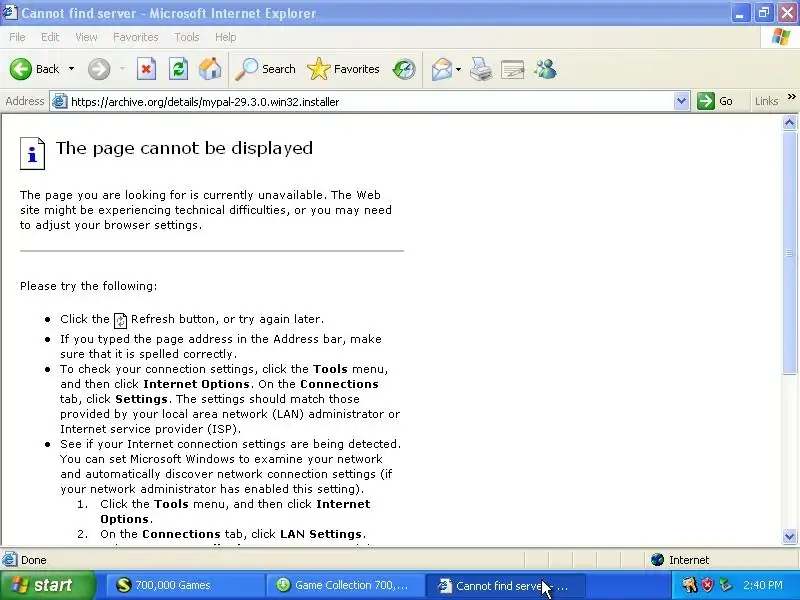Open the Windows Start menu
Viewport: 800px width, 600px height.
point(47,585)
